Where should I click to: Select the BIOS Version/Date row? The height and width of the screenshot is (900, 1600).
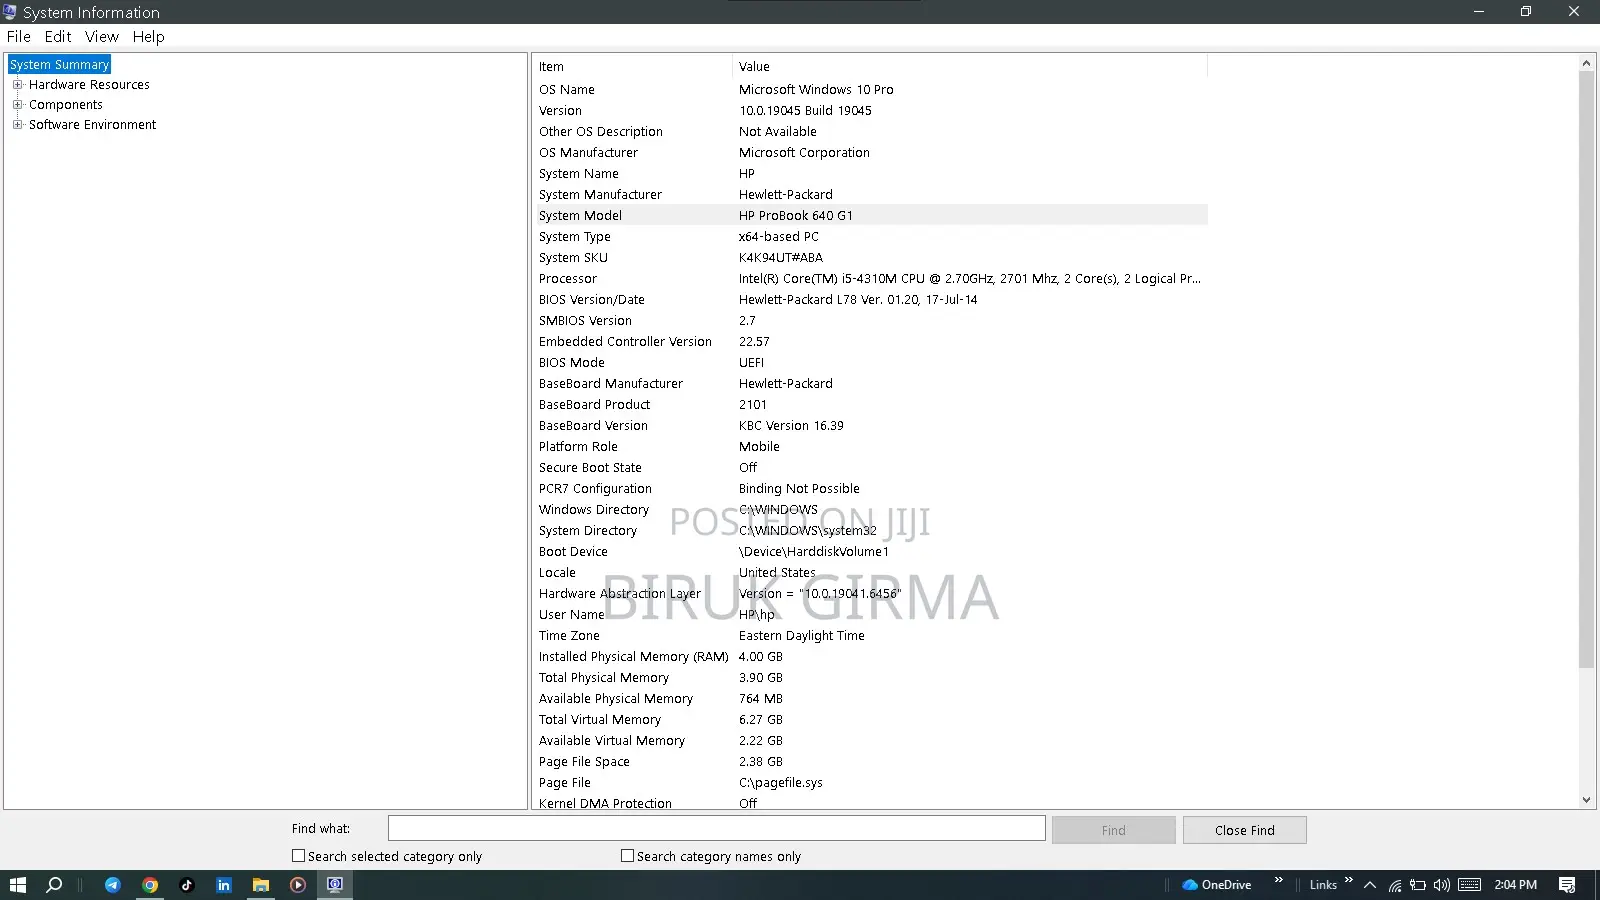coord(870,300)
